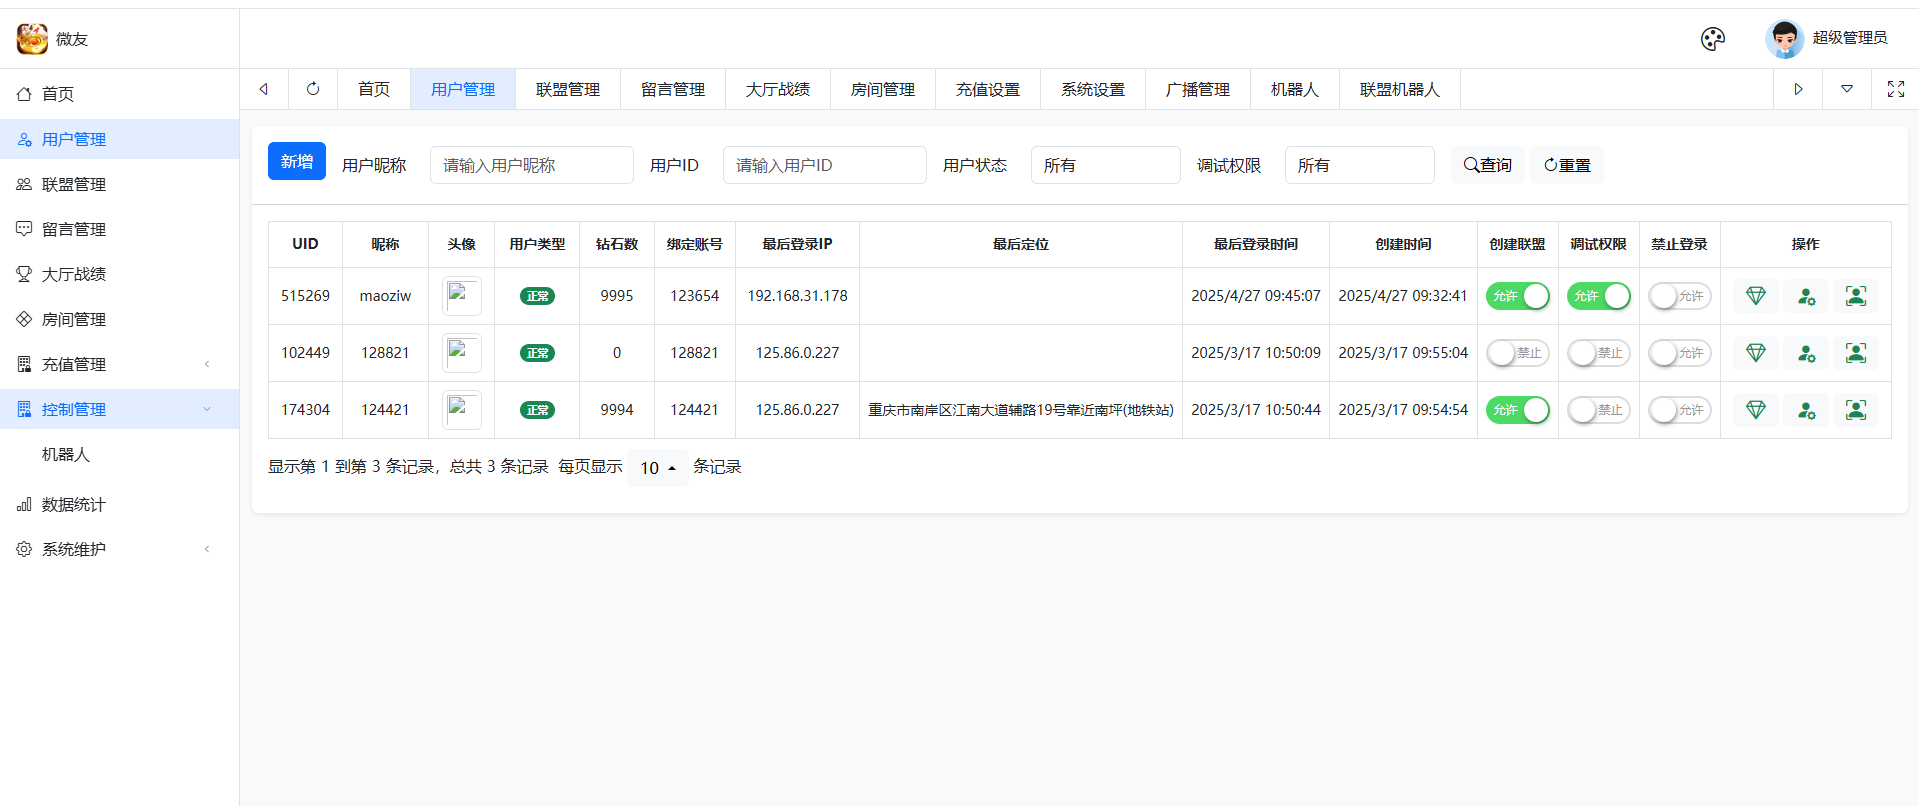This screenshot has height=806, width=1919.
Task: Click the blue 新增 button
Action: pyautogui.click(x=296, y=161)
